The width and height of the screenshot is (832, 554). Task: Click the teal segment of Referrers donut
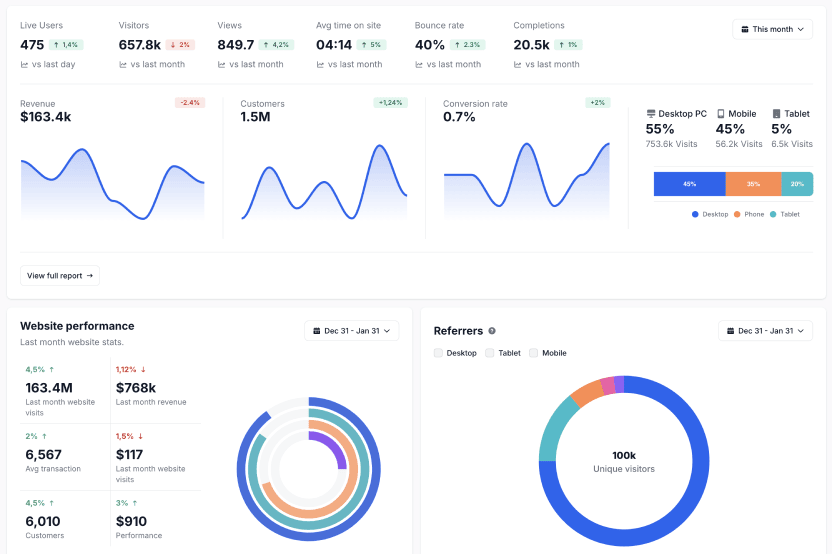(554, 429)
